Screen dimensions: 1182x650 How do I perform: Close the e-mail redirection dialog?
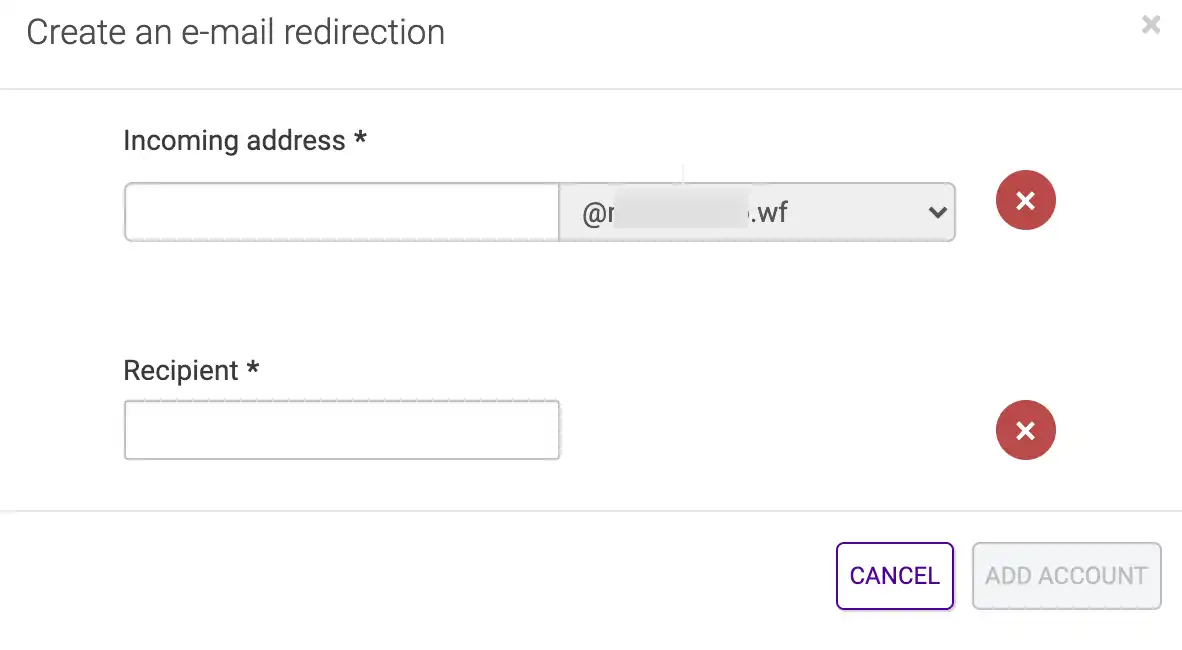coord(1150,25)
